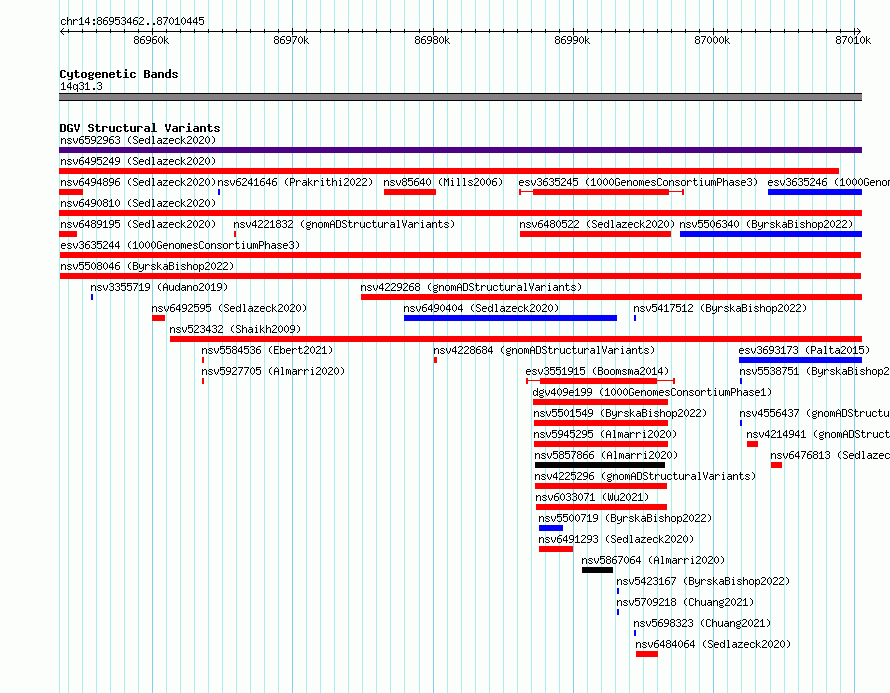Click the 86980k ruler position label

coord(432,40)
